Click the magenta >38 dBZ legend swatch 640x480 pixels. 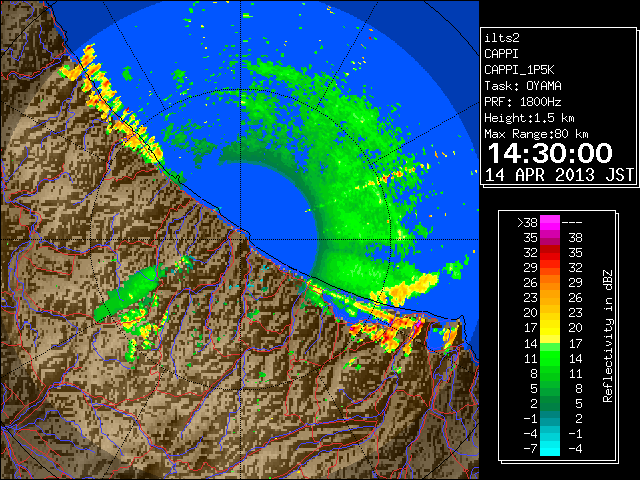(550, 222)
